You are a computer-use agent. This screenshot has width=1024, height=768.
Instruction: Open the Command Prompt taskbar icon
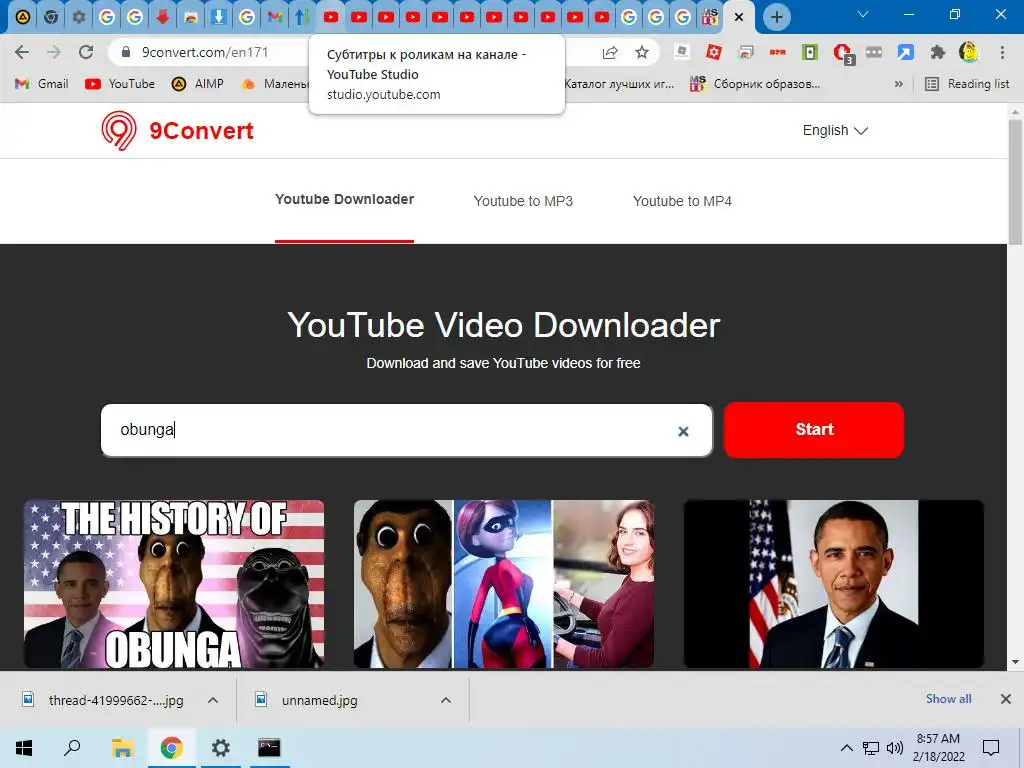click(x=269, y=748)
